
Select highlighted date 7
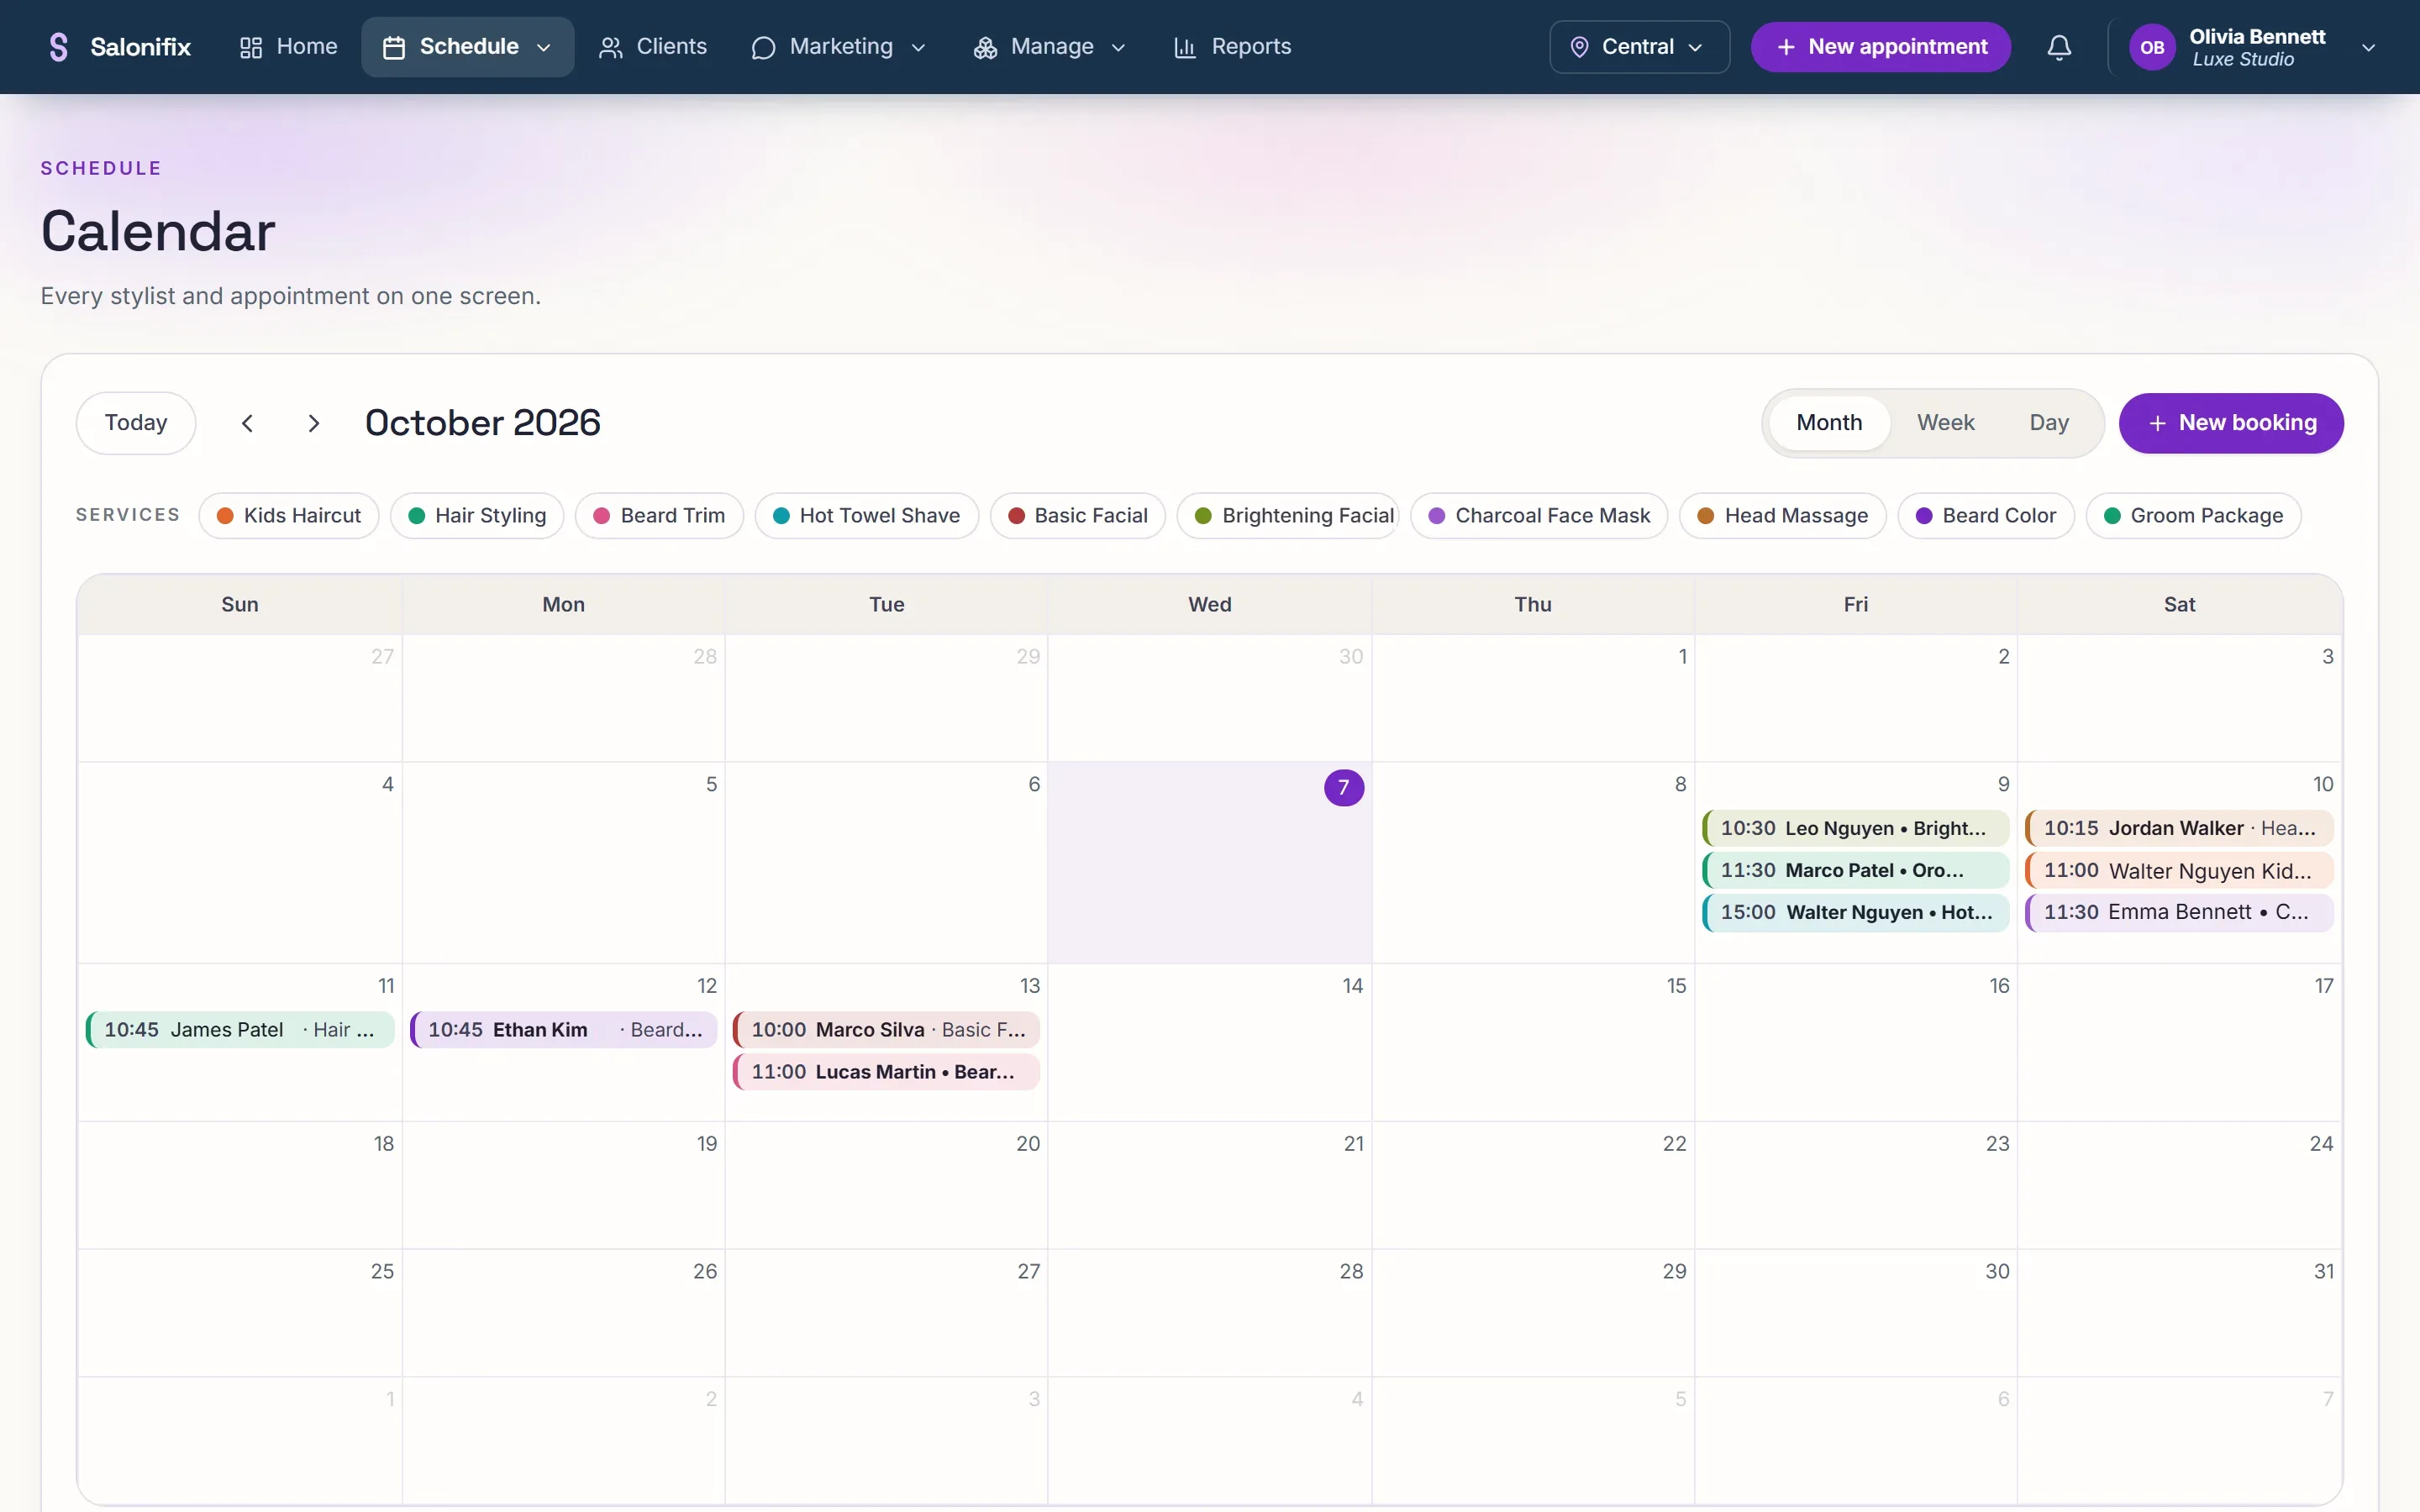click(x=1344, y=787)
